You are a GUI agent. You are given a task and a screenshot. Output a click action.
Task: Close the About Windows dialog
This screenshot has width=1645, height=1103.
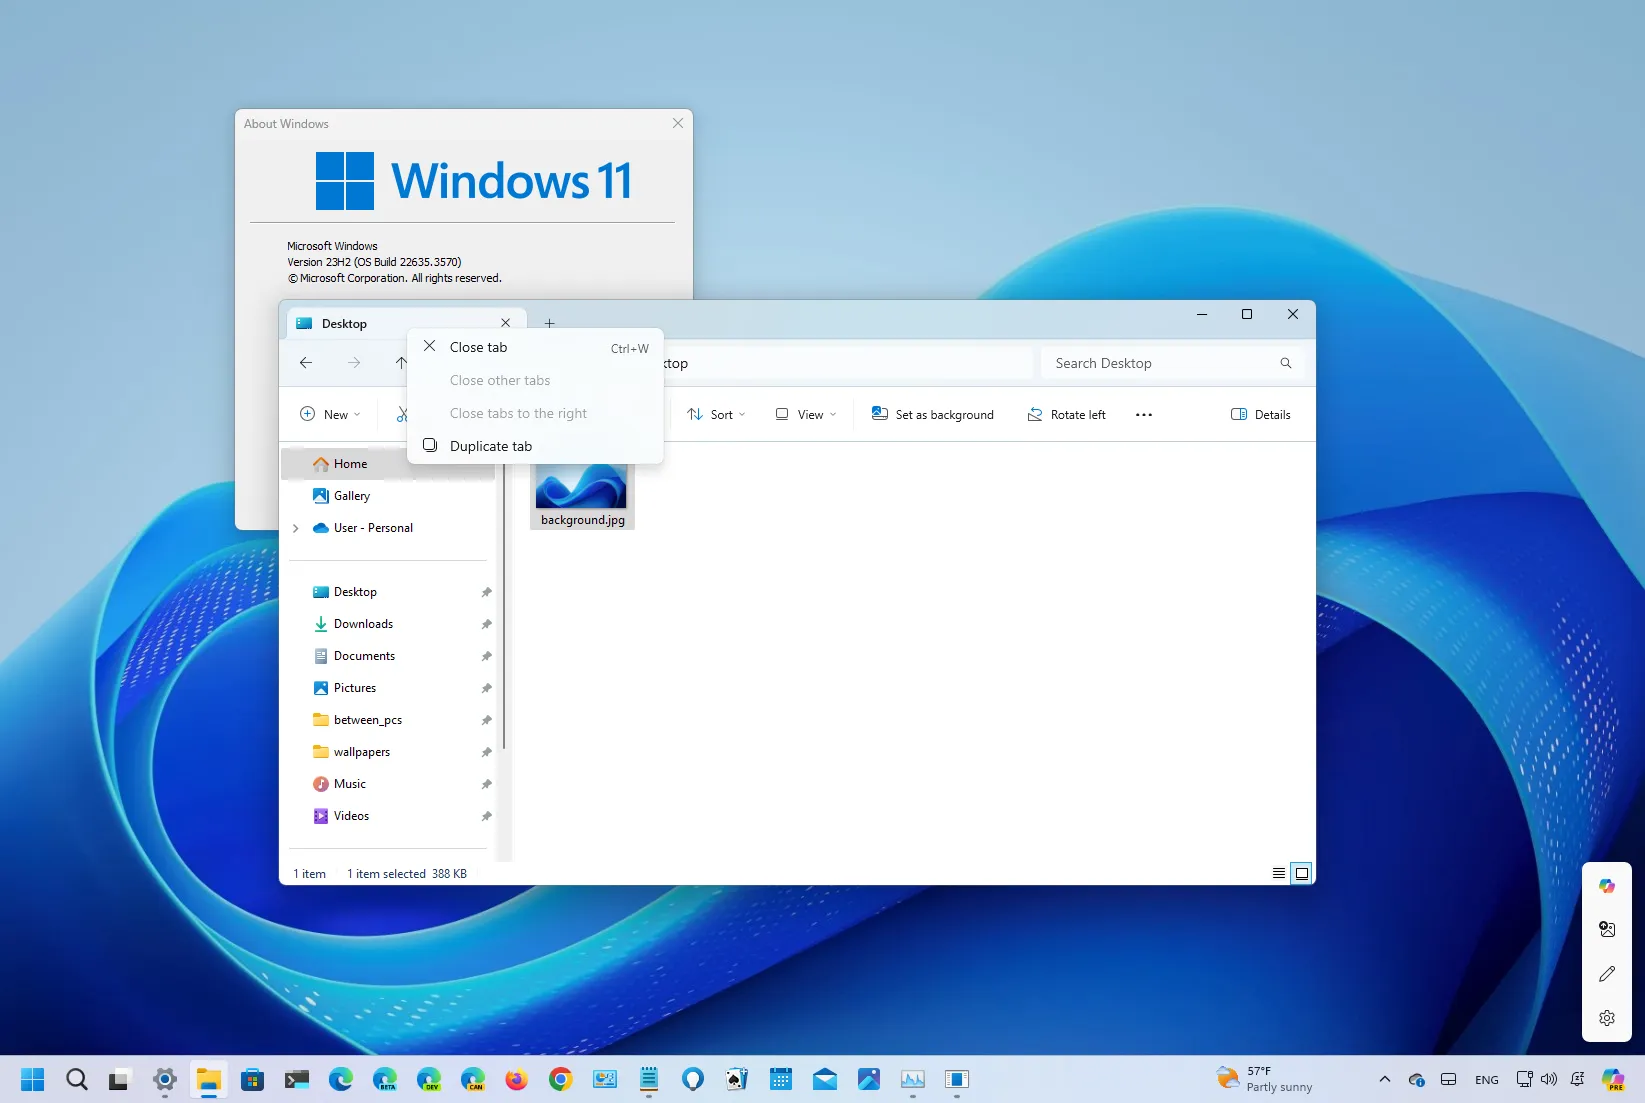678,123
